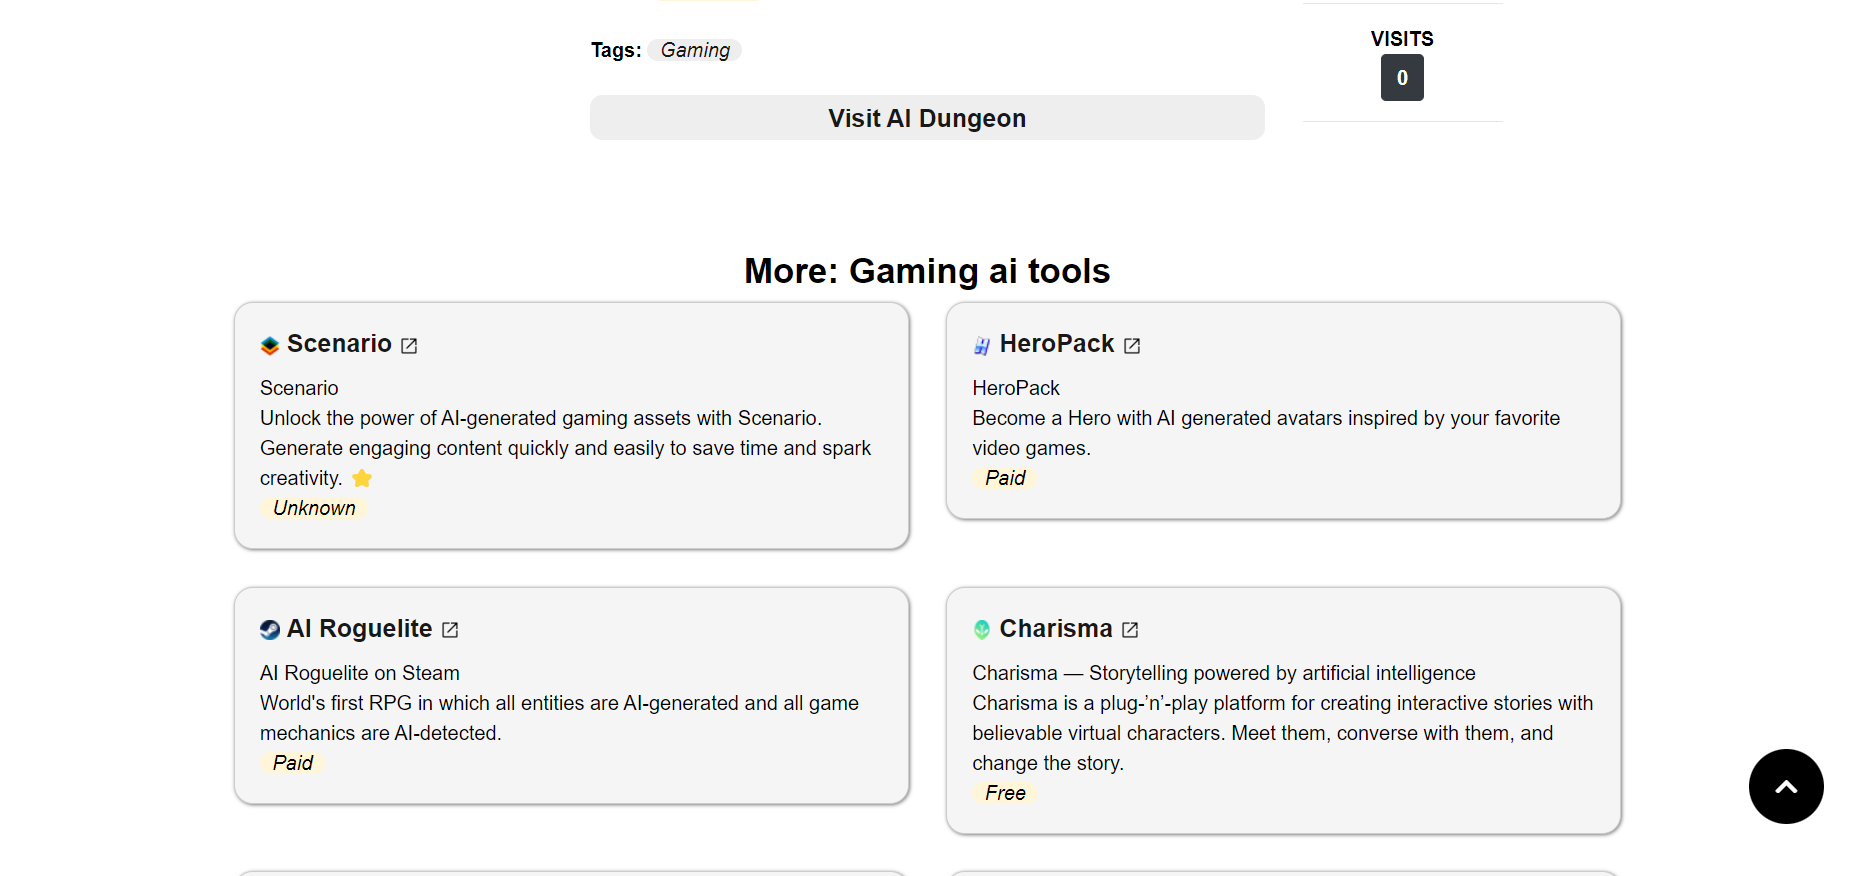Open the AI Roguelite title link

(360, 629)
